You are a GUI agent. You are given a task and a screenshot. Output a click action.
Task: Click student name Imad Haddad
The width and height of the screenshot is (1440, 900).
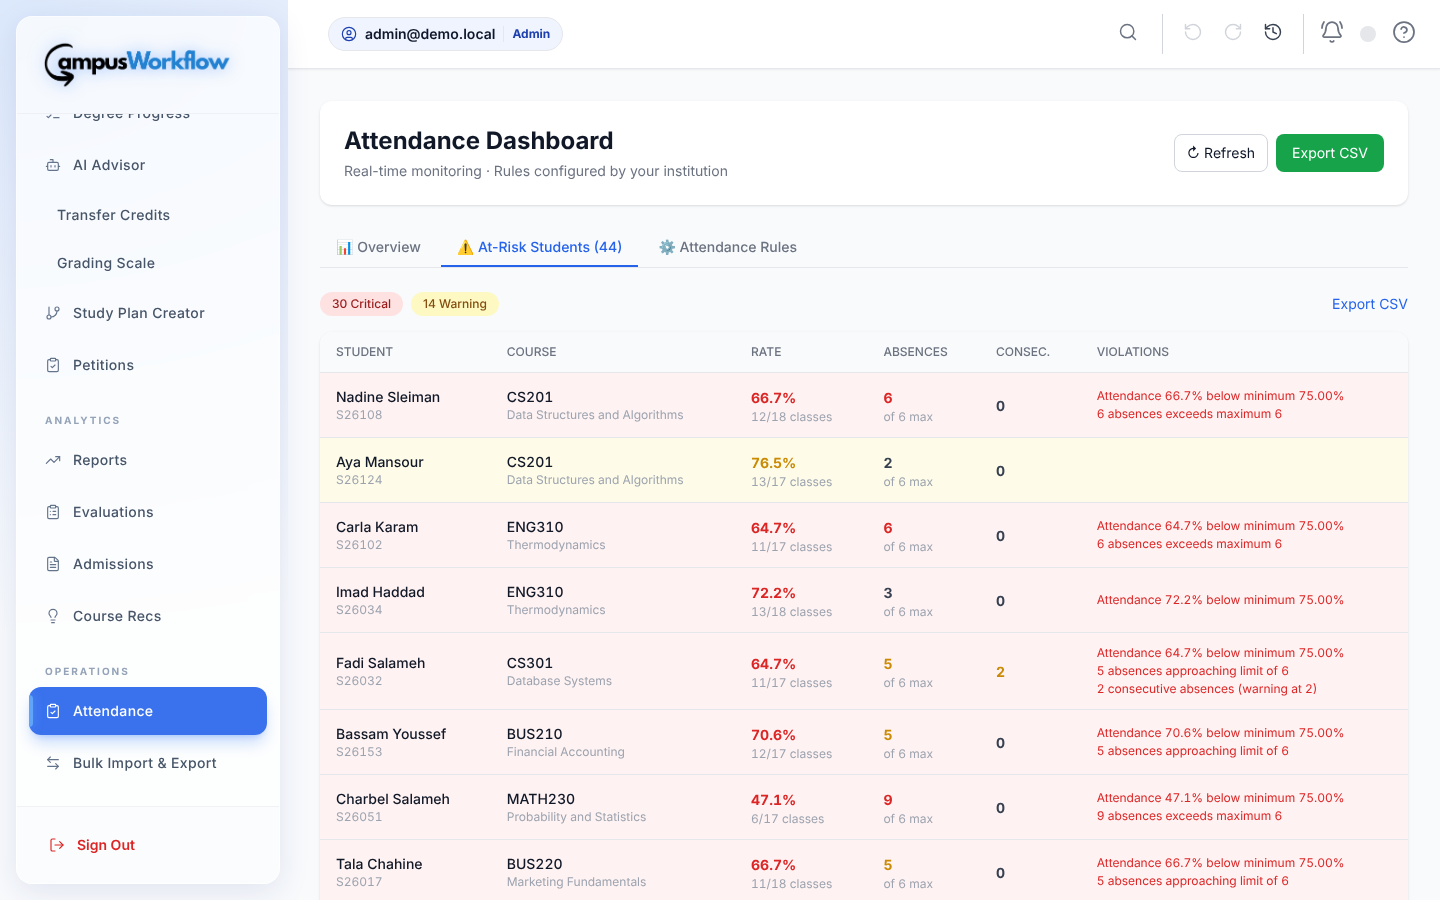coord(380,592)
